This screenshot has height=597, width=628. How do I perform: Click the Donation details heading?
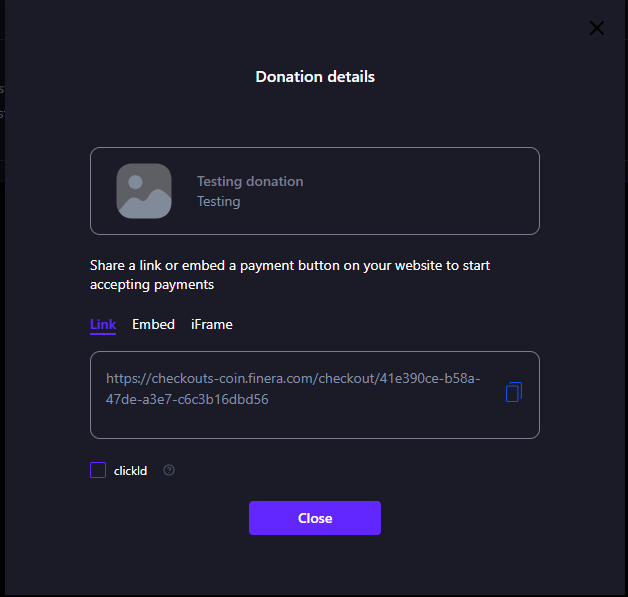tap(315, 77)
